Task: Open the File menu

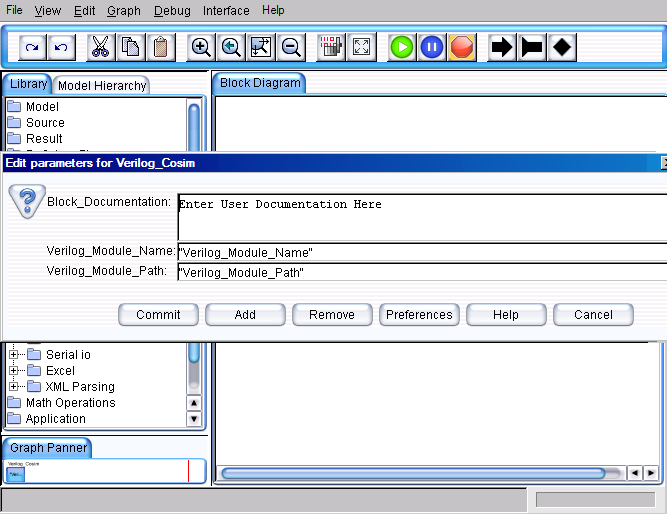Action: pyautogui.click(x=14, y=10)
